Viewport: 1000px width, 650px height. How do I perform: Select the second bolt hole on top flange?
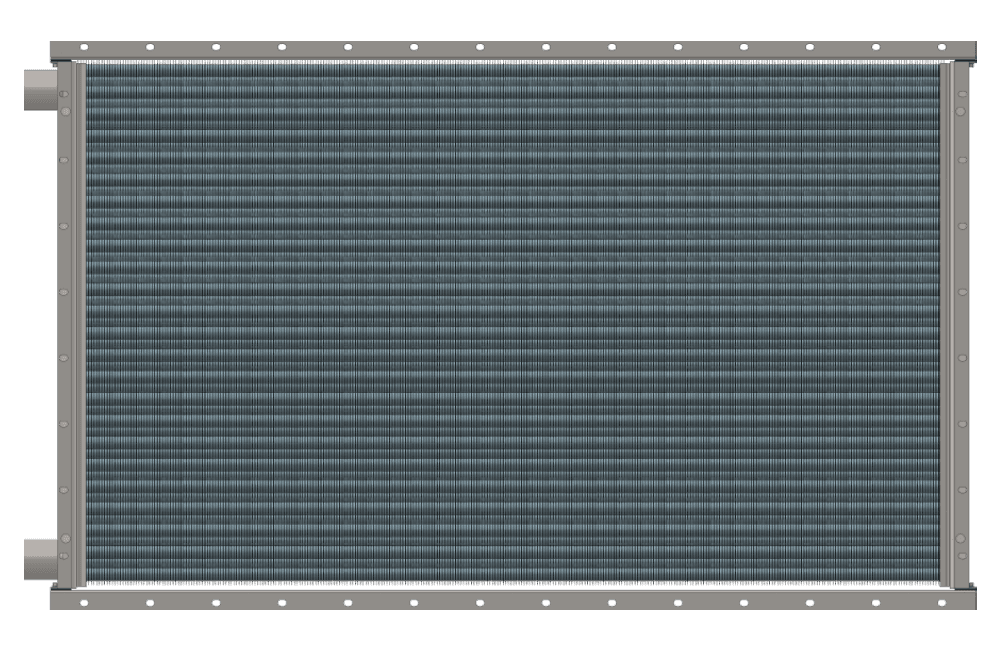150,47
